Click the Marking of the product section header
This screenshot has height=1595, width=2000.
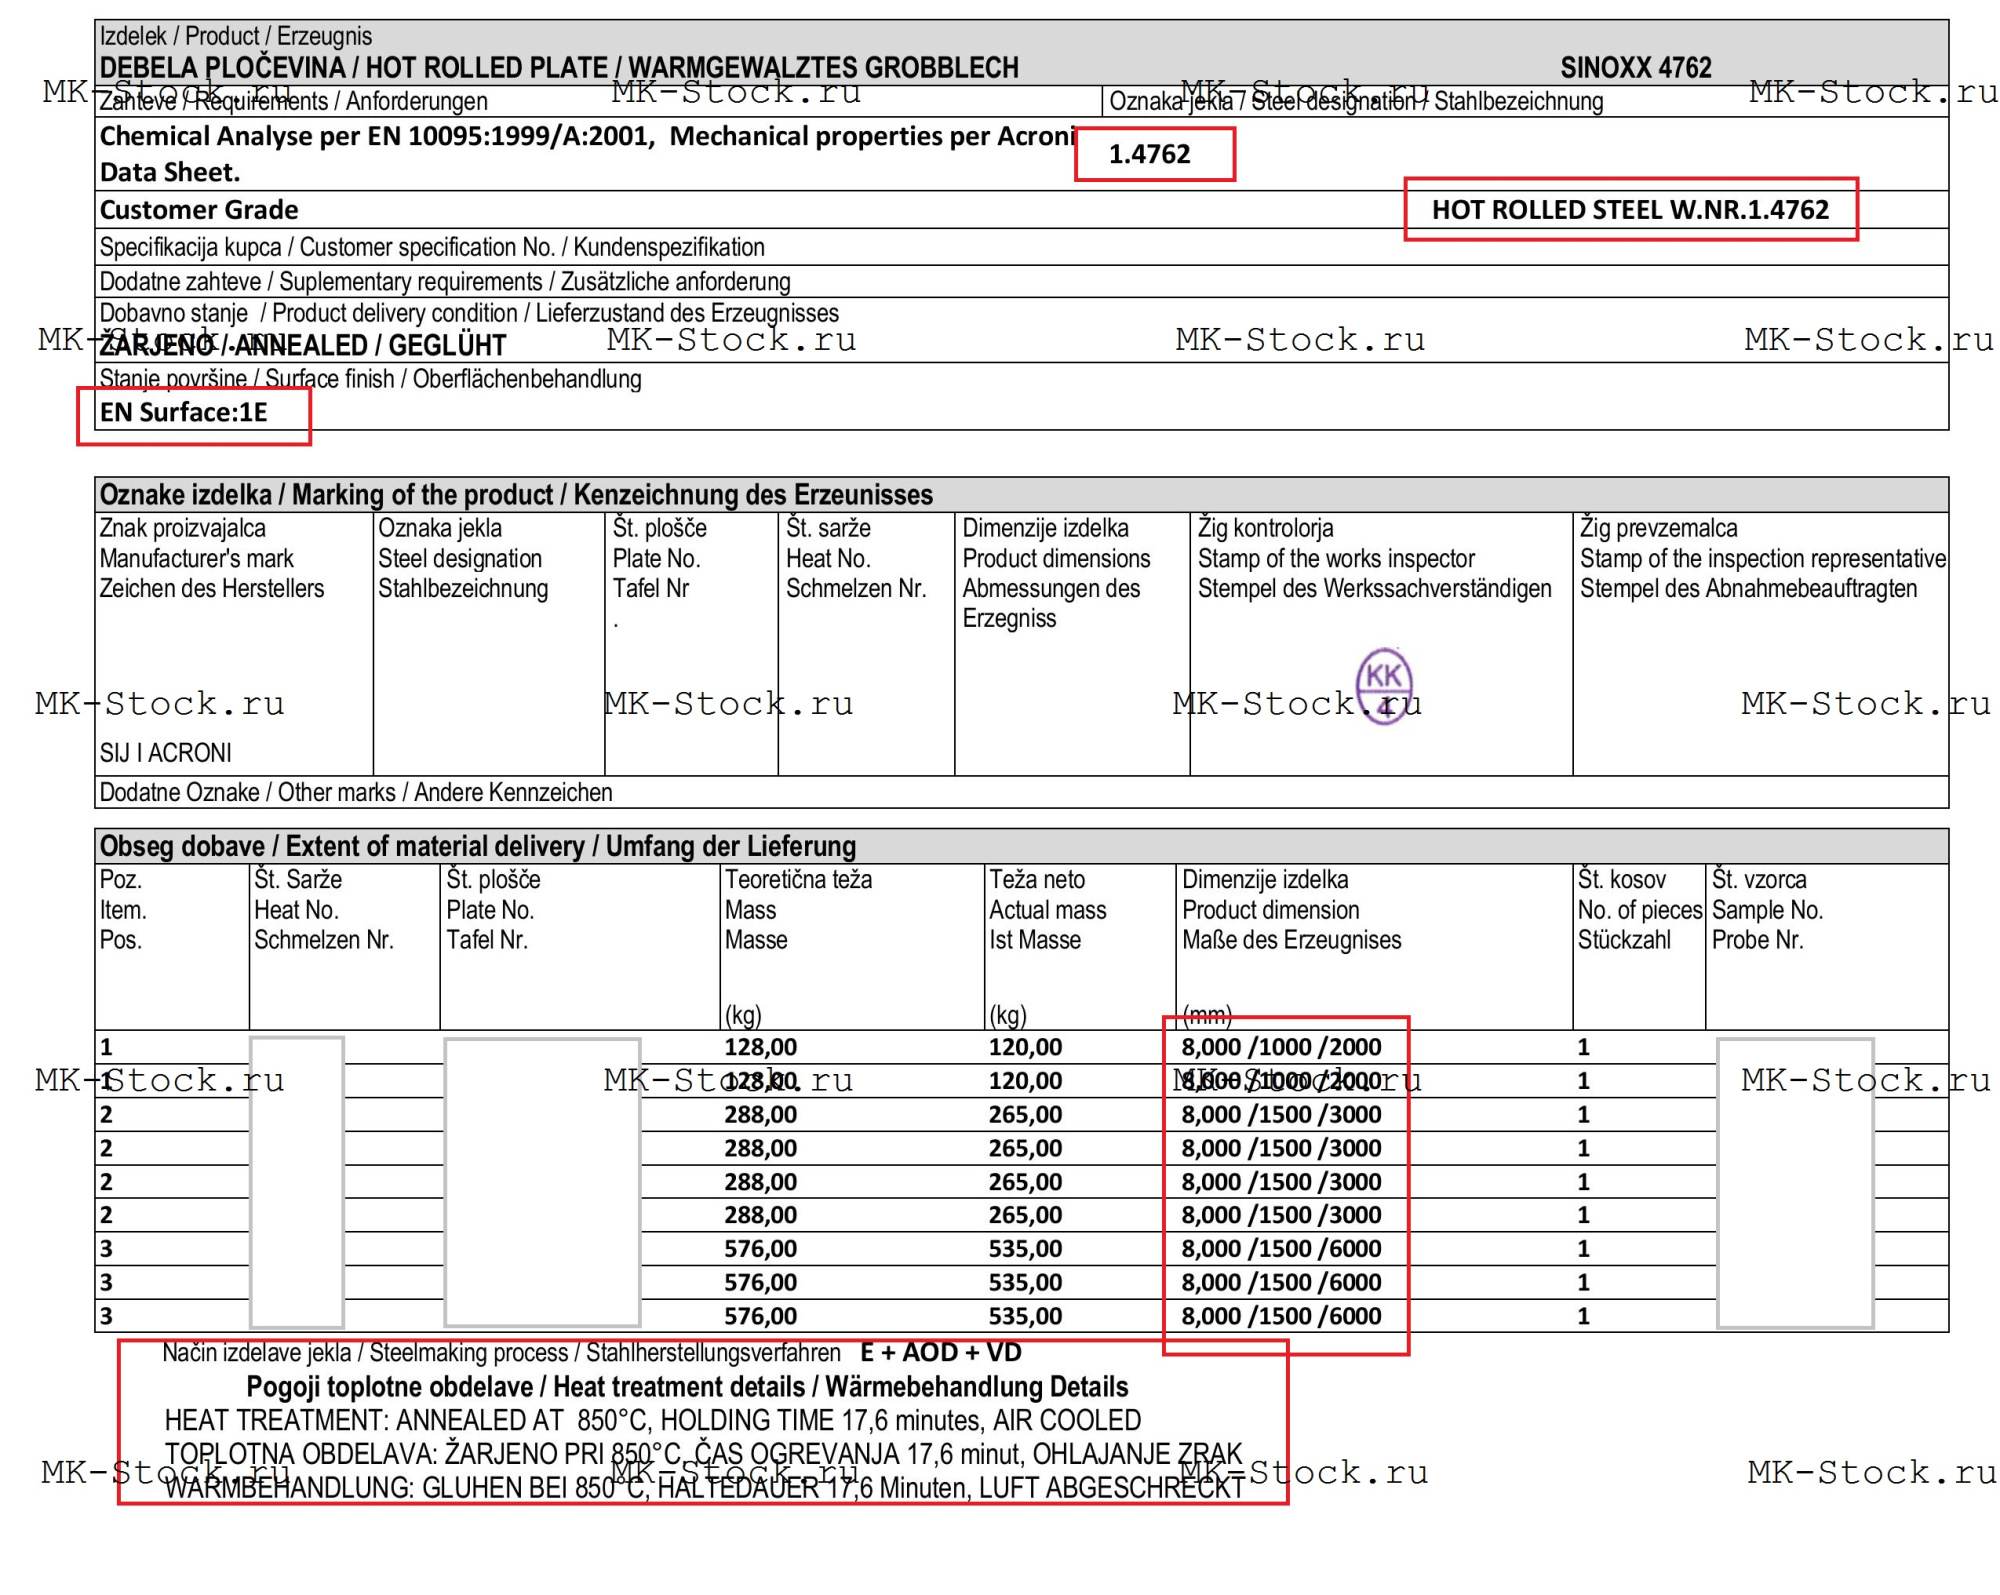516,495
